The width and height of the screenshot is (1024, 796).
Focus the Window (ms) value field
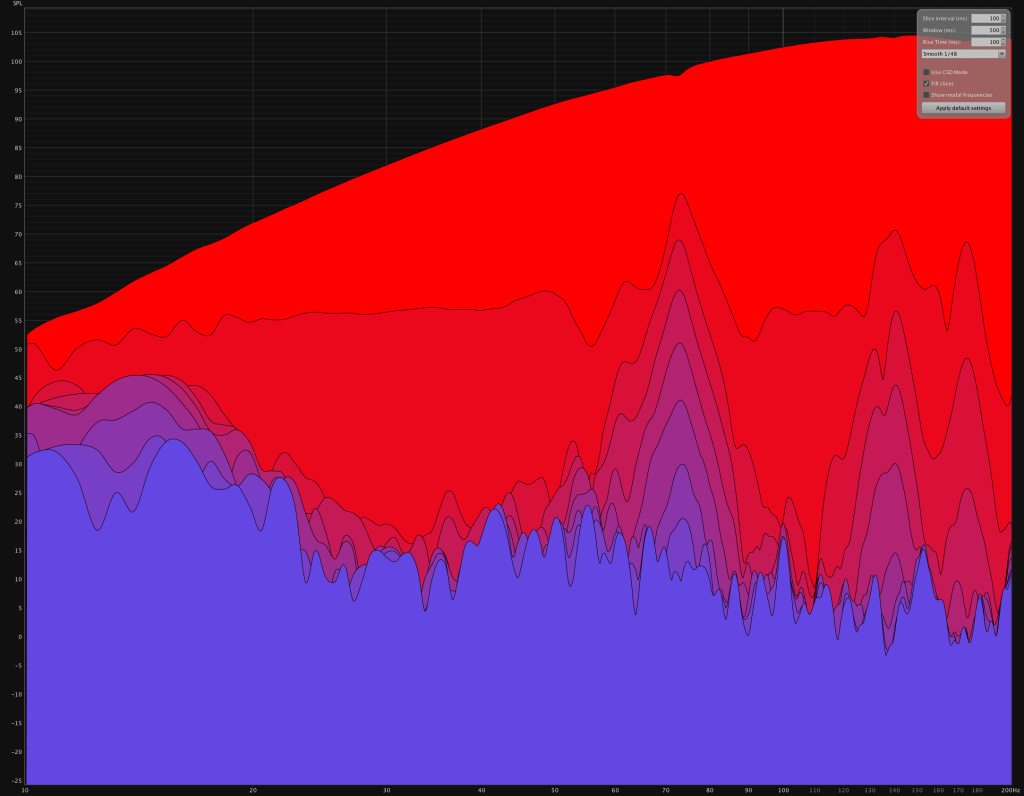985,30
